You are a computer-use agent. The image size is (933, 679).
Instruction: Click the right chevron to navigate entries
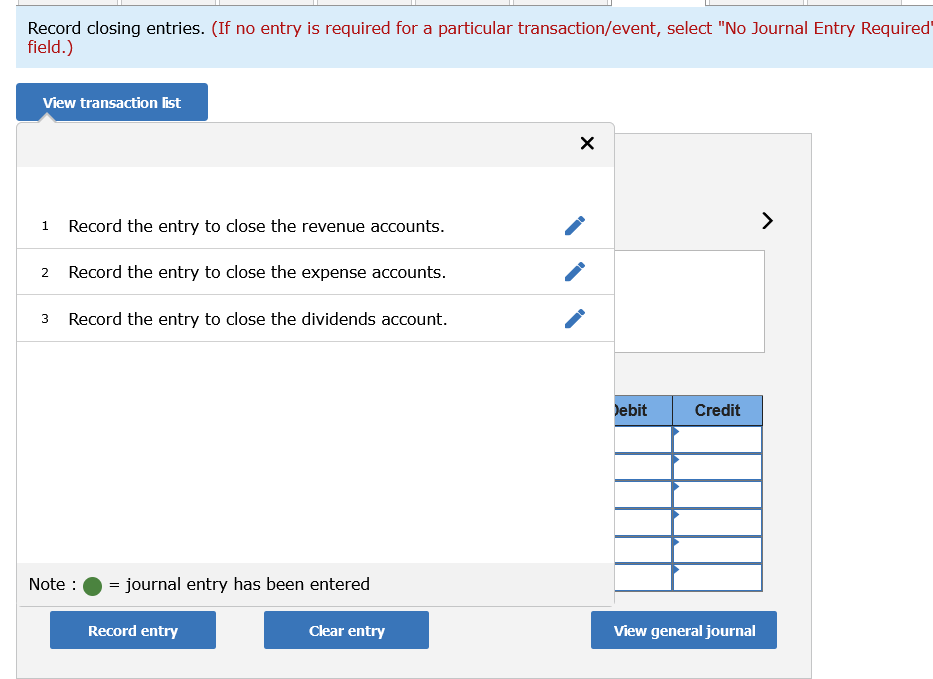766,220
